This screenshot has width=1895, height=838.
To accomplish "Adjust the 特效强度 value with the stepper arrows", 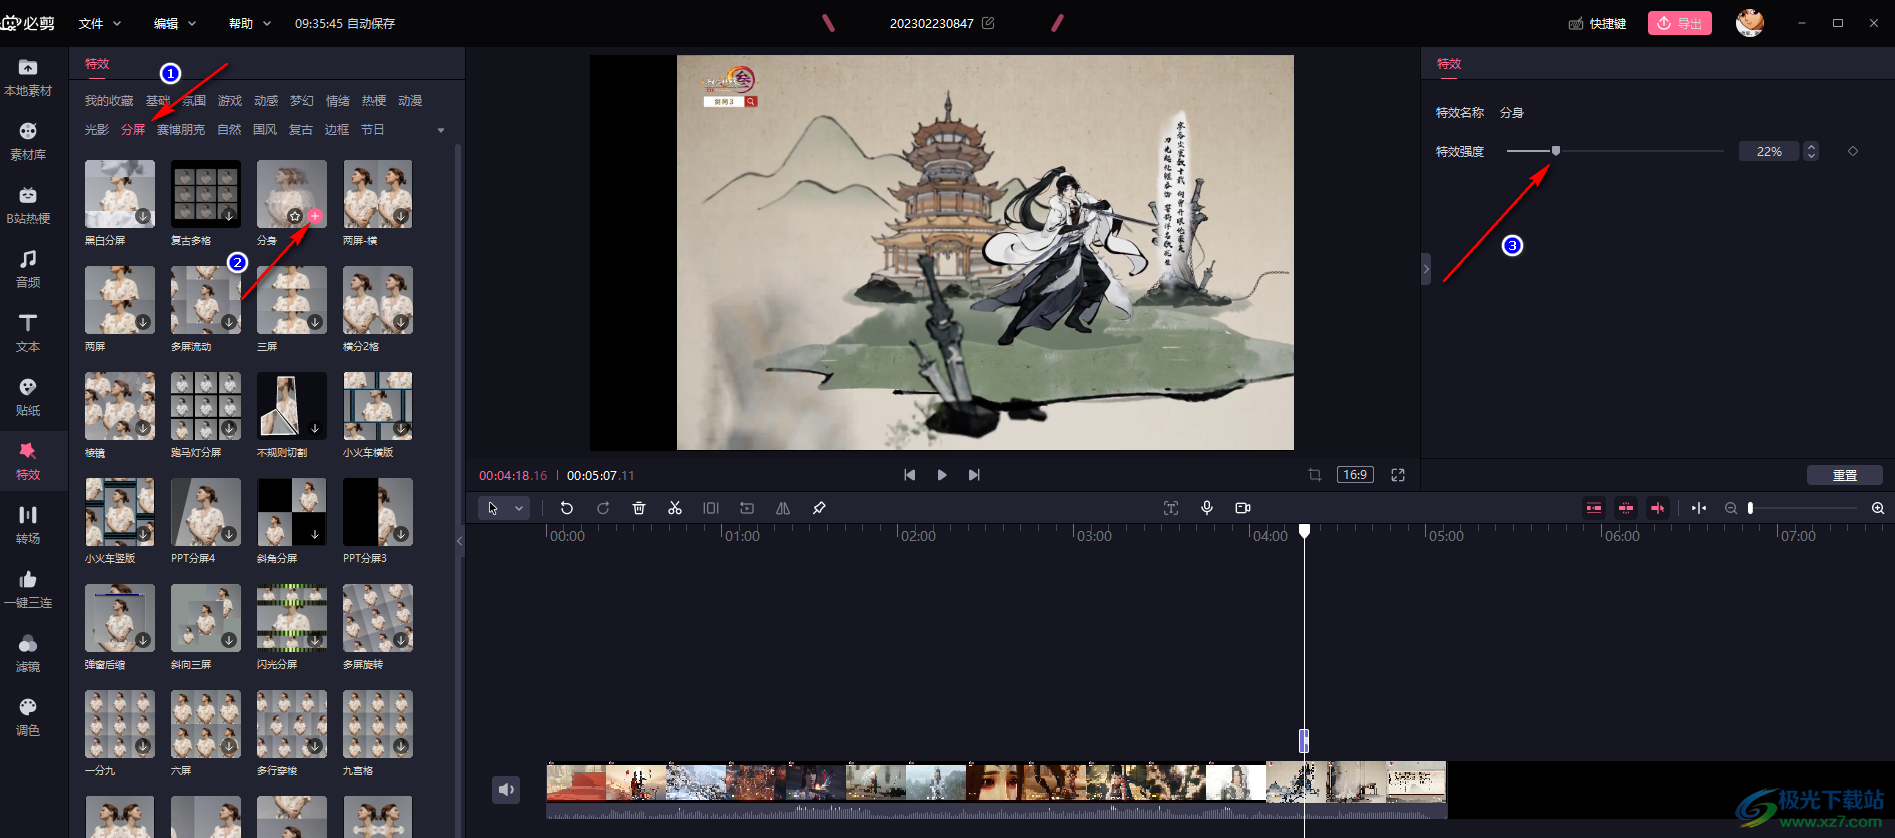I will click(x=1811, y=151).
